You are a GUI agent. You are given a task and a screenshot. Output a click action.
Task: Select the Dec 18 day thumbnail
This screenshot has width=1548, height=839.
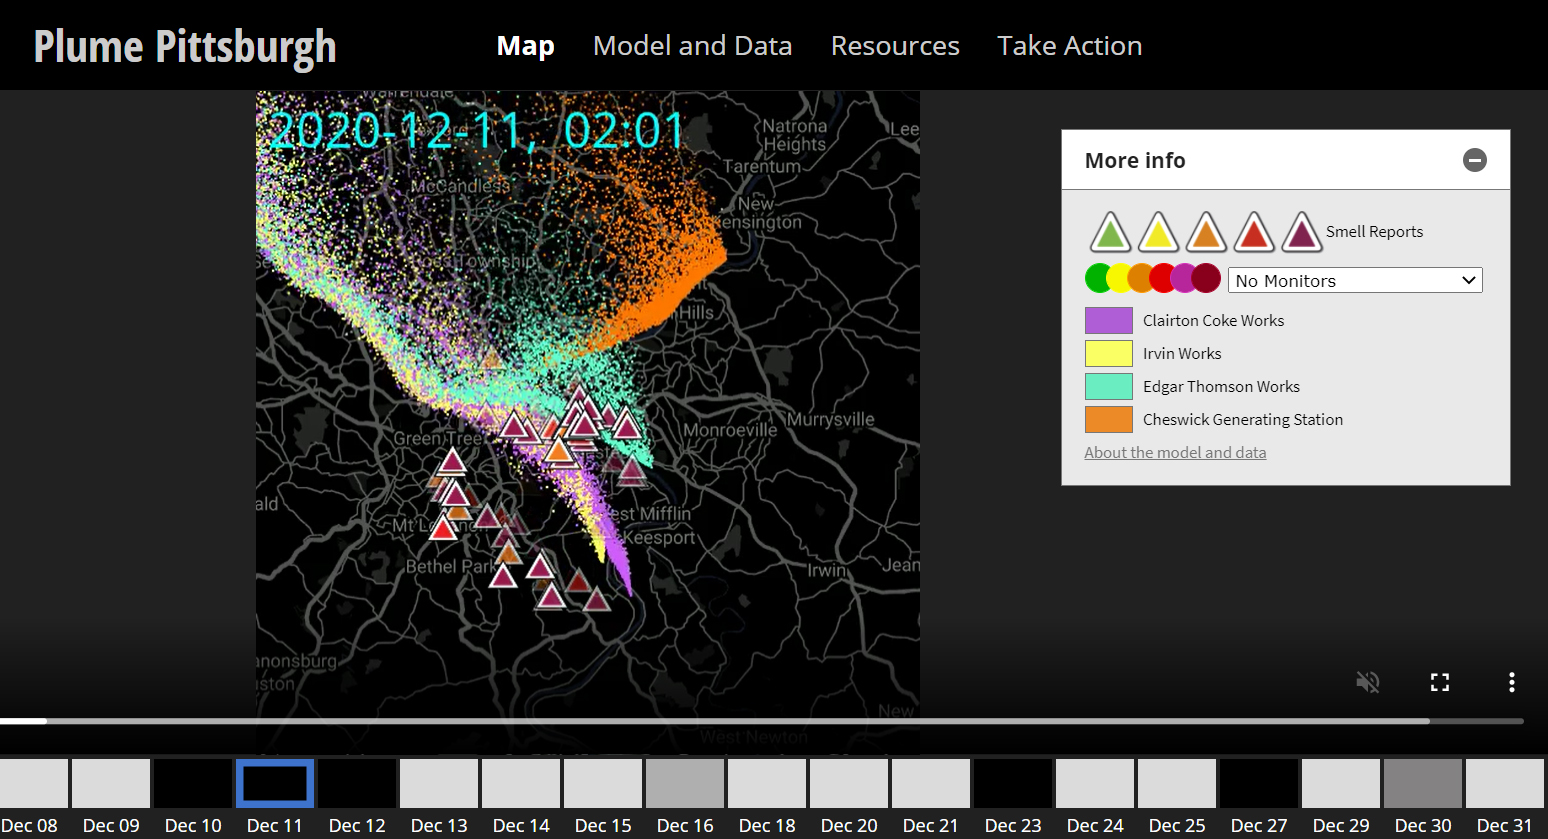pos(767,783)
